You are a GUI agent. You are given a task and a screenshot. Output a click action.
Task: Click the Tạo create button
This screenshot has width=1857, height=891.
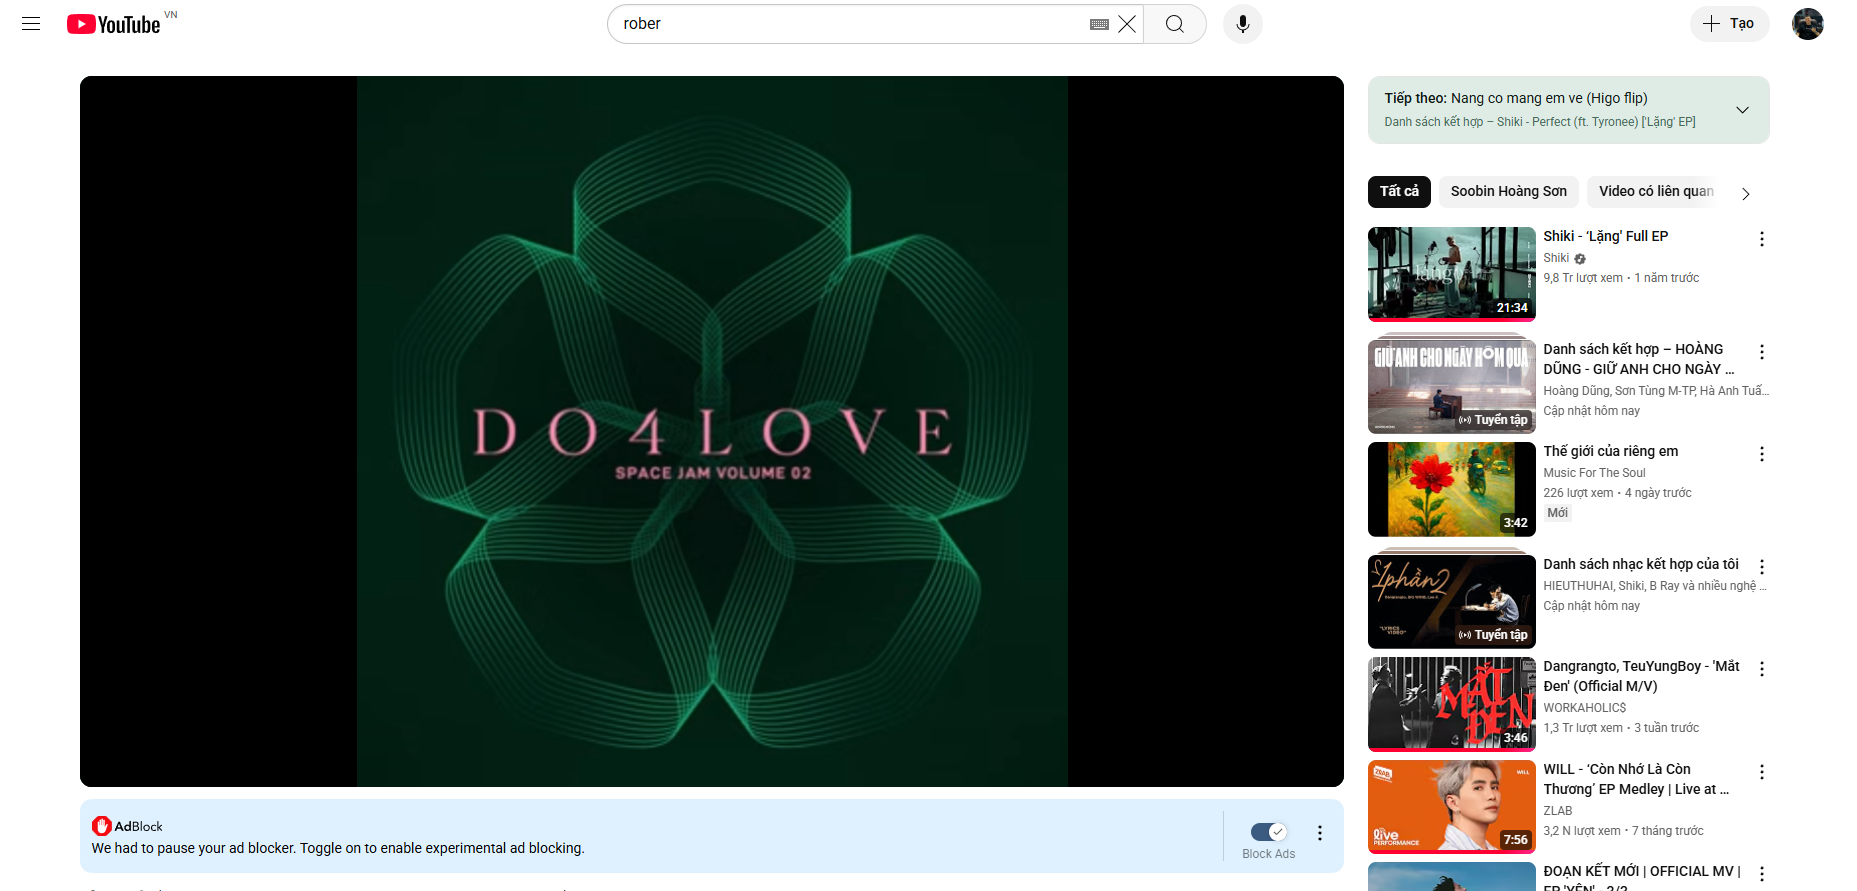pos(1729,24)
